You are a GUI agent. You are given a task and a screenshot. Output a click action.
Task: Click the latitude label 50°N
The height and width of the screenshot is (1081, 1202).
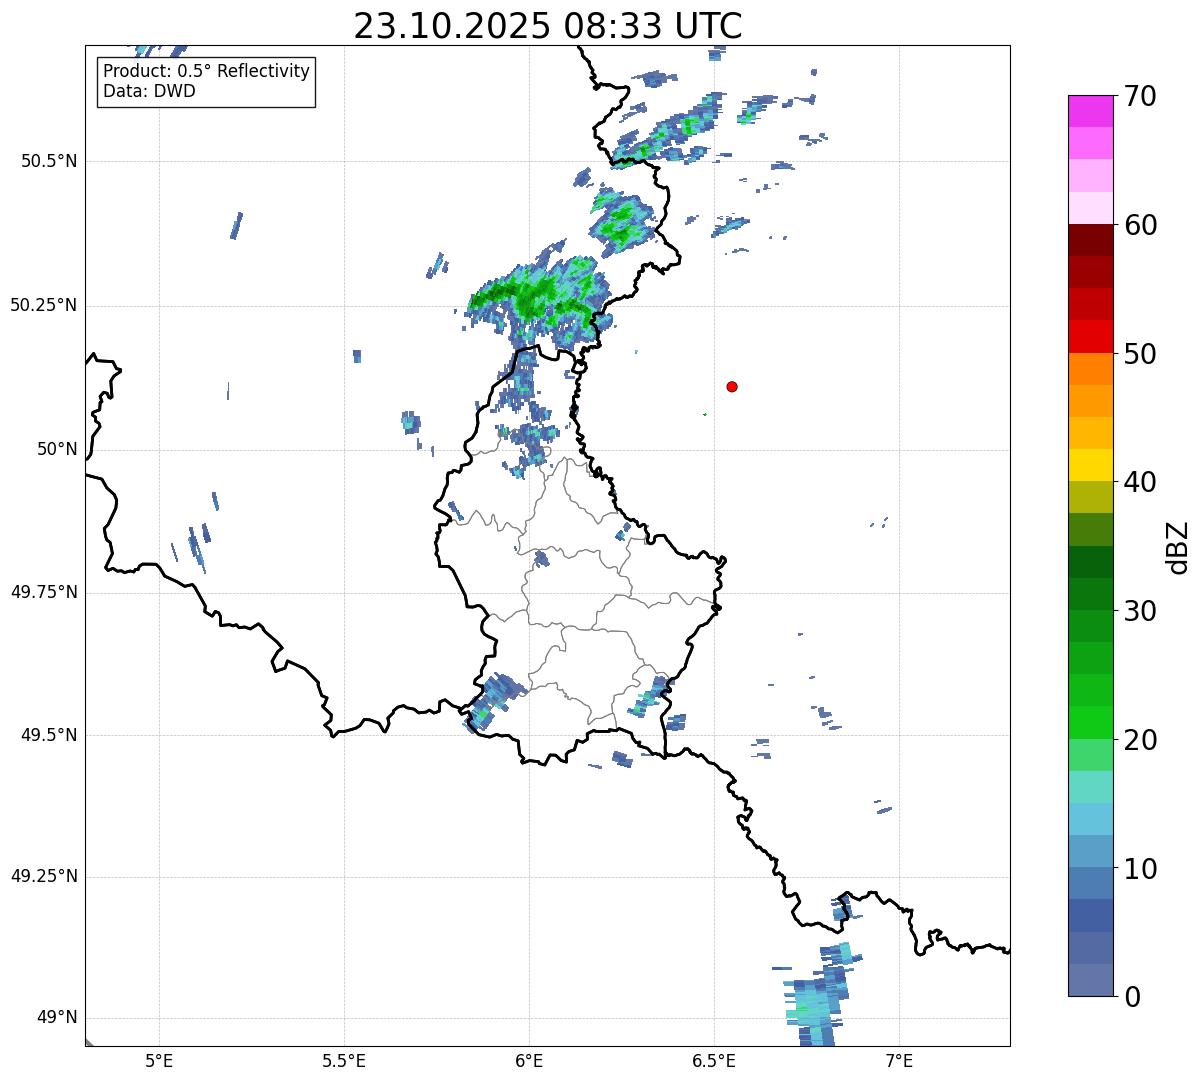pyautogui.click(x=57, y=449)
